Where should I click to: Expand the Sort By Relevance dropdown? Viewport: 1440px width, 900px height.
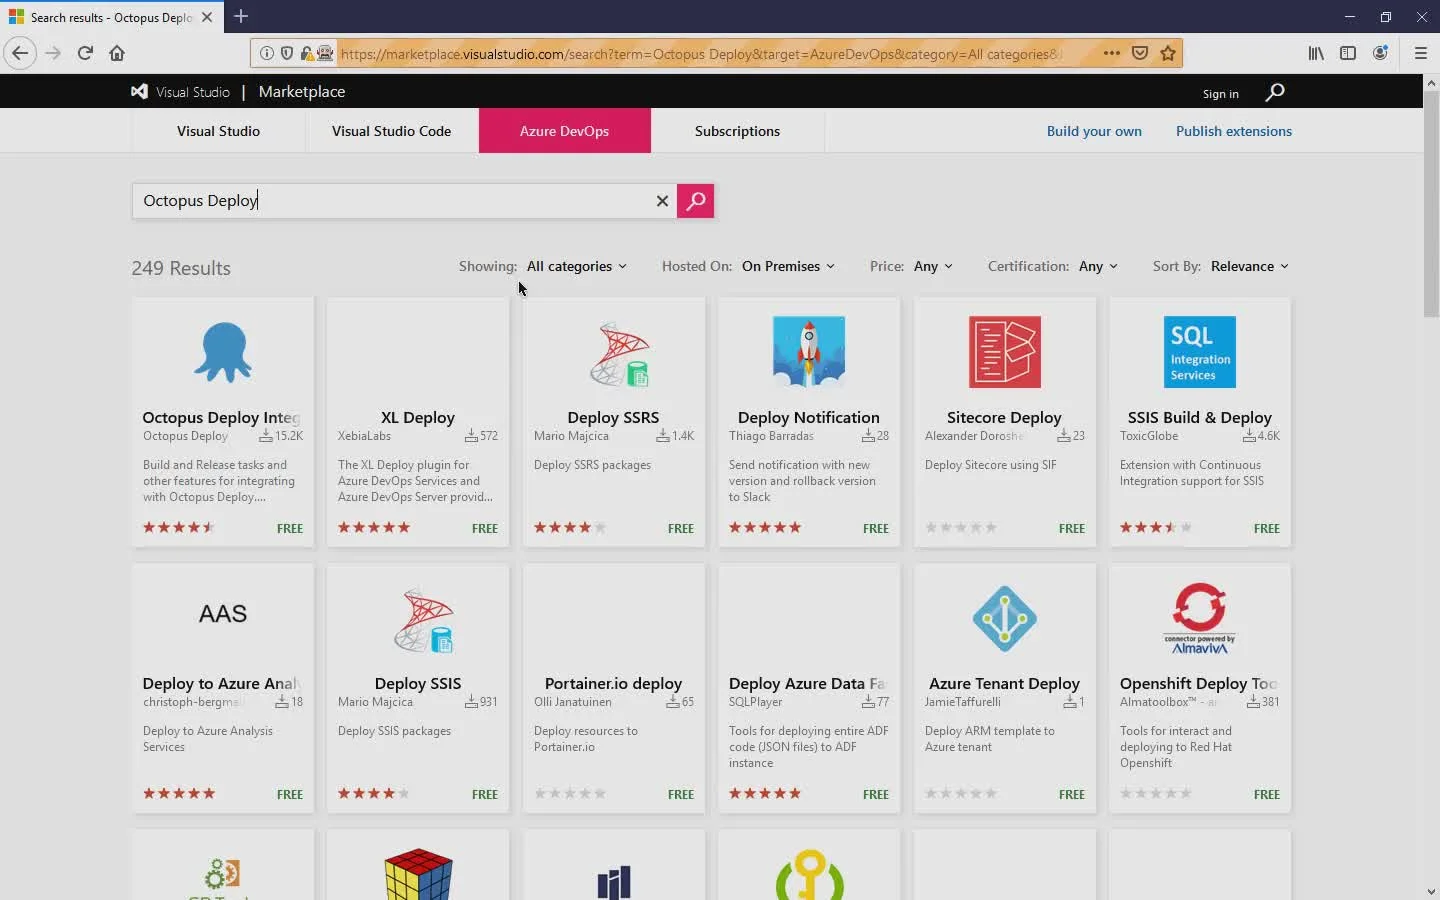(x=1250, y=266)
